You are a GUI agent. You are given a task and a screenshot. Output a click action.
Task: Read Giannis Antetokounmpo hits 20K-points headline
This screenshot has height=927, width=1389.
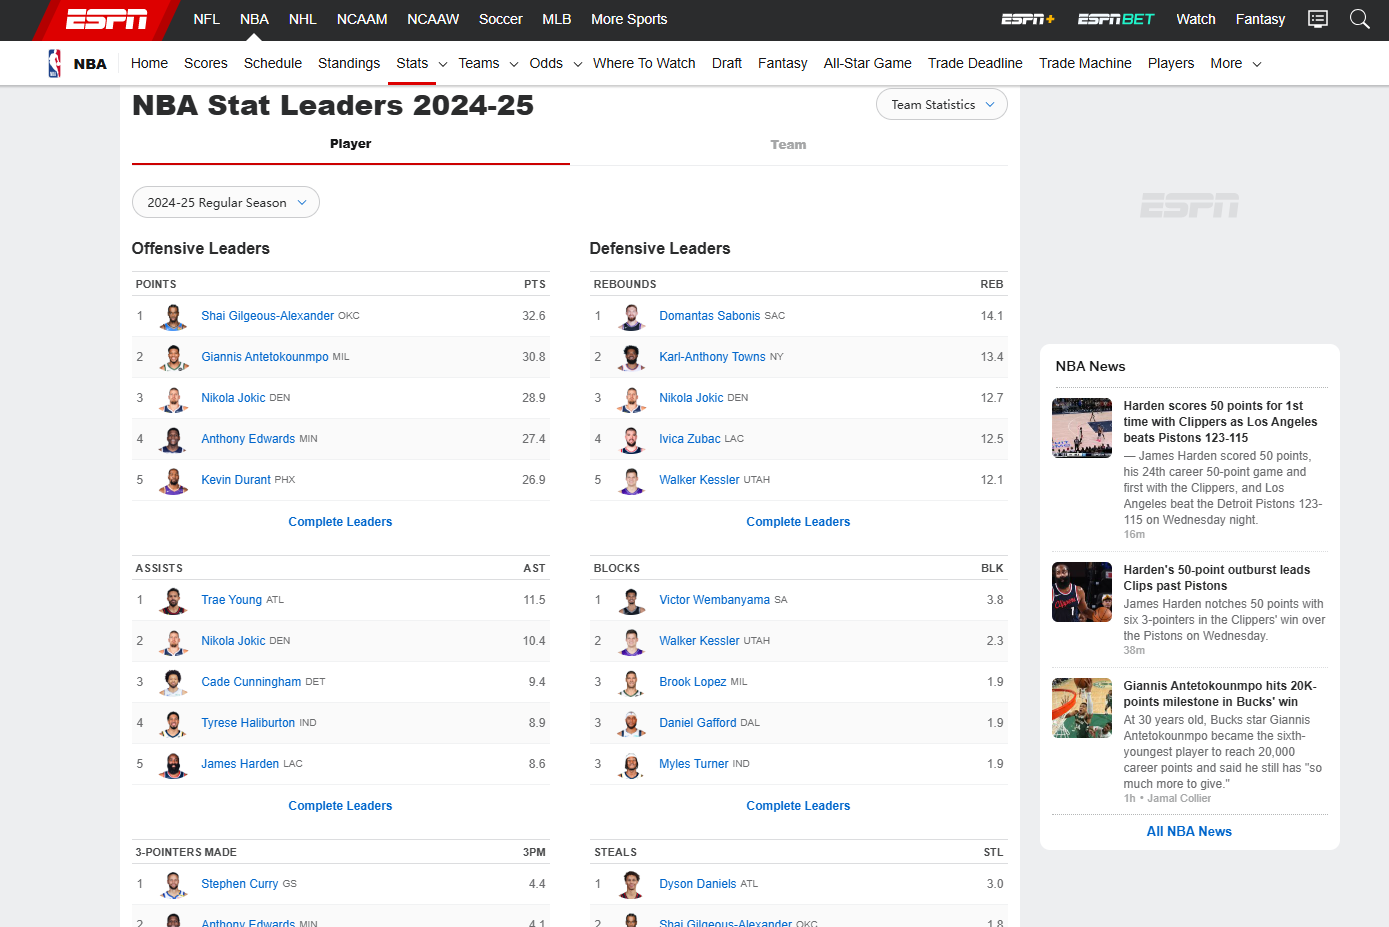coord(1220,694)
